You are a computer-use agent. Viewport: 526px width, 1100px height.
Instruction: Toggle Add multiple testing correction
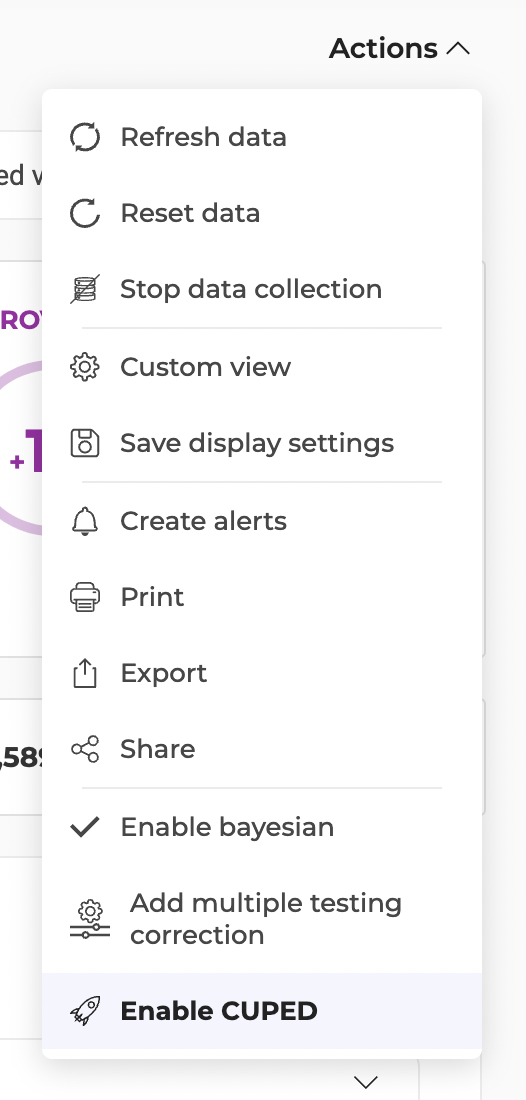[x=262, y=919]
